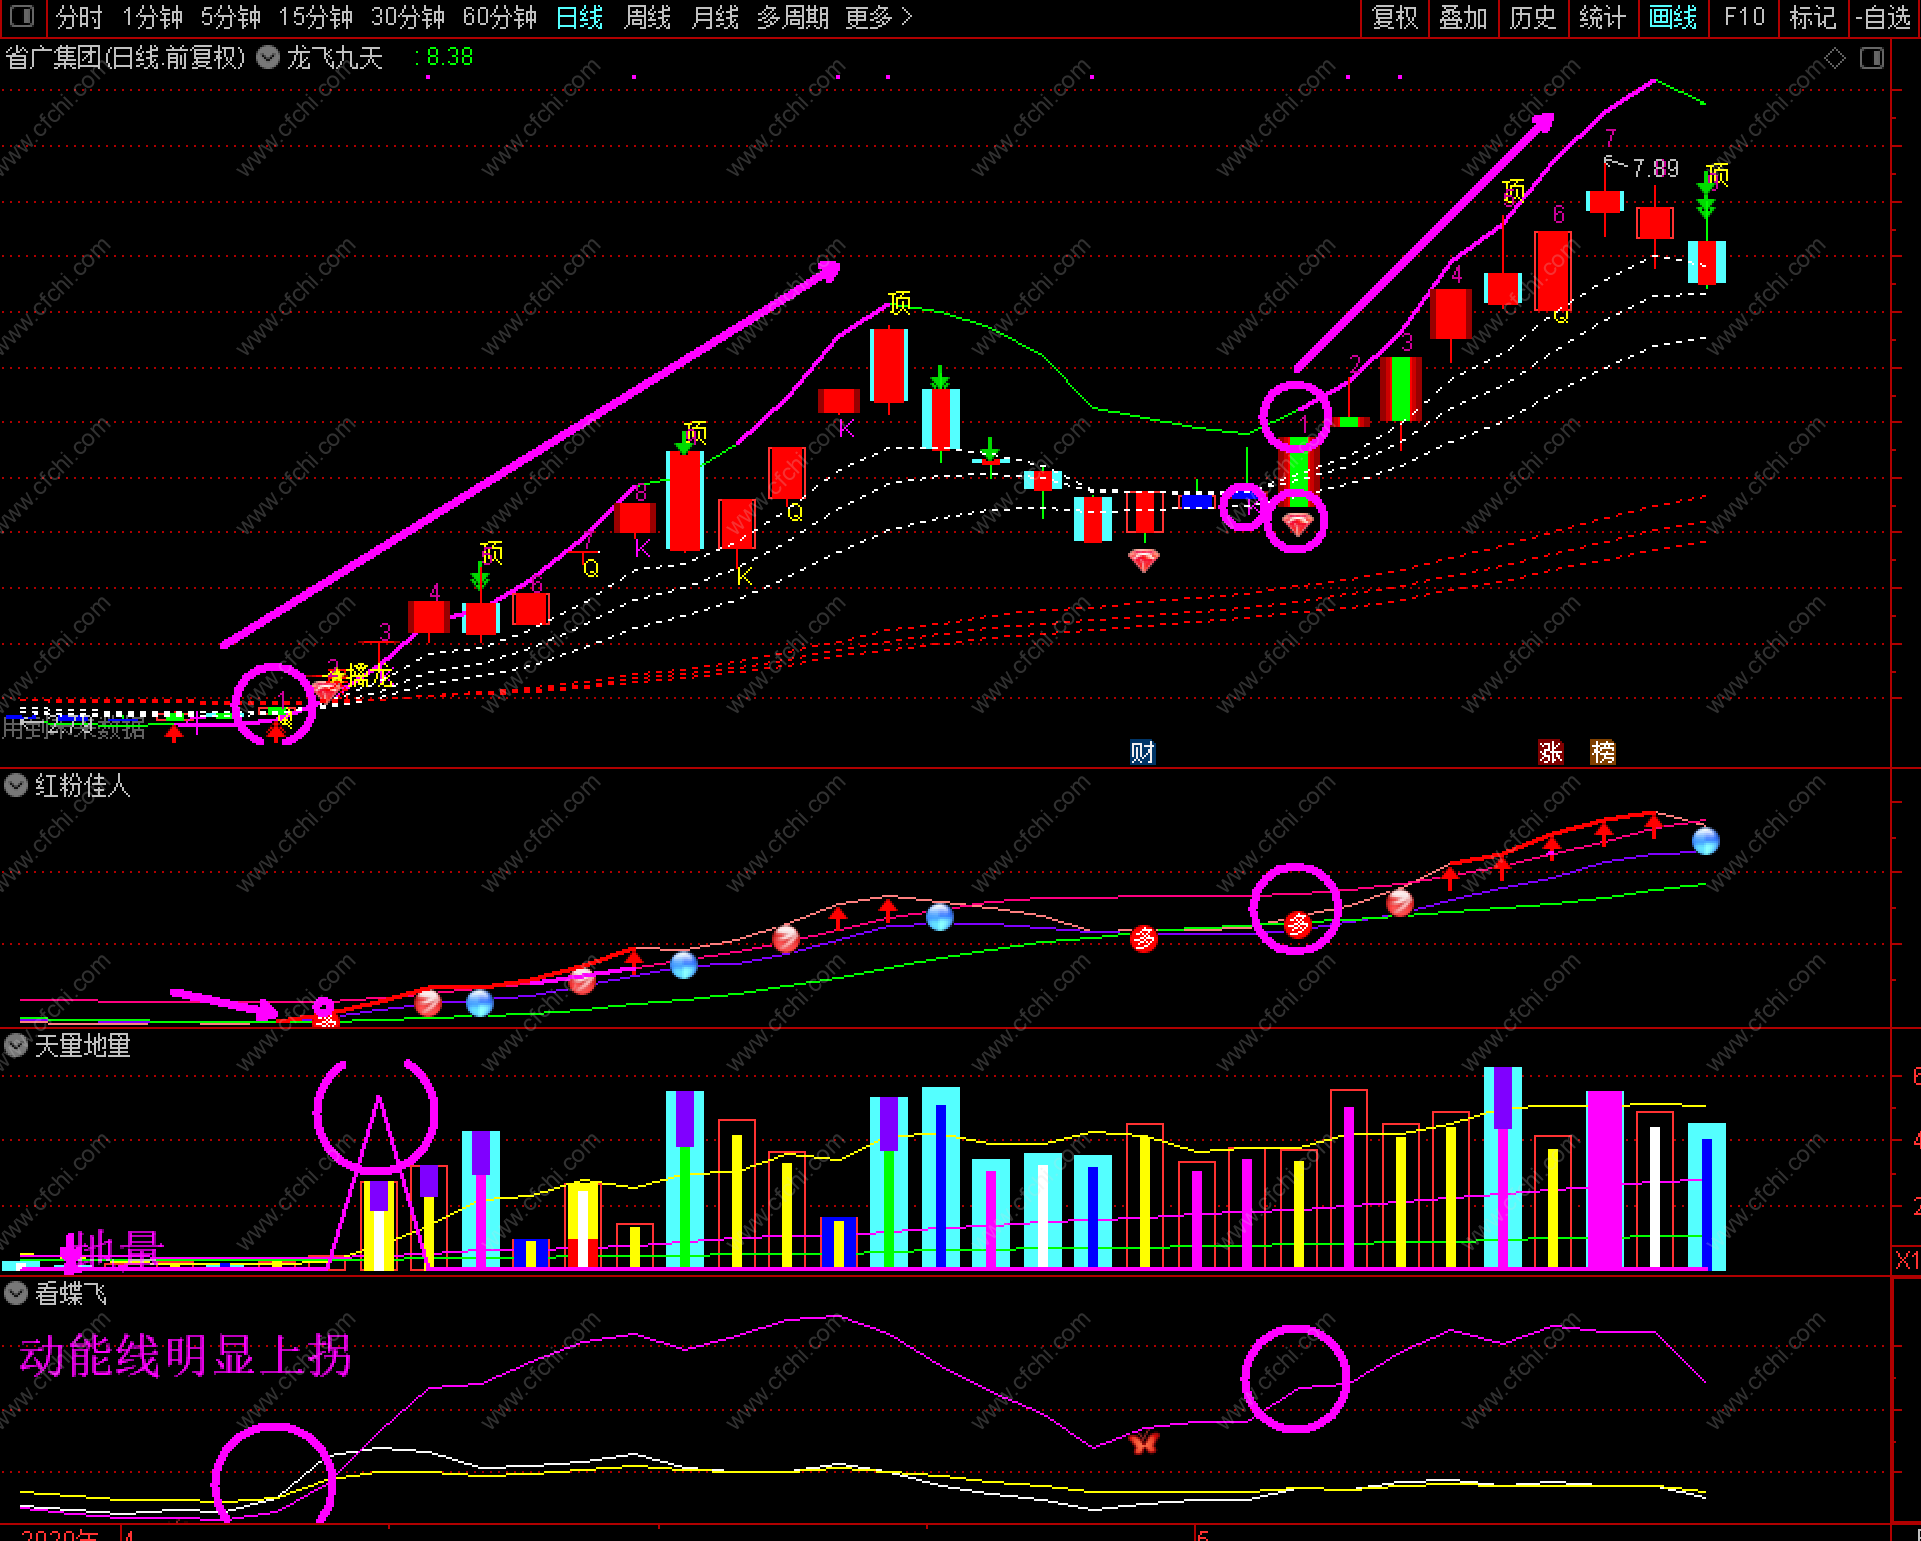This screenshot has width=1921, height=1541.
Task: Click the red butterfly signal icon
Action: [1143, 1443]
